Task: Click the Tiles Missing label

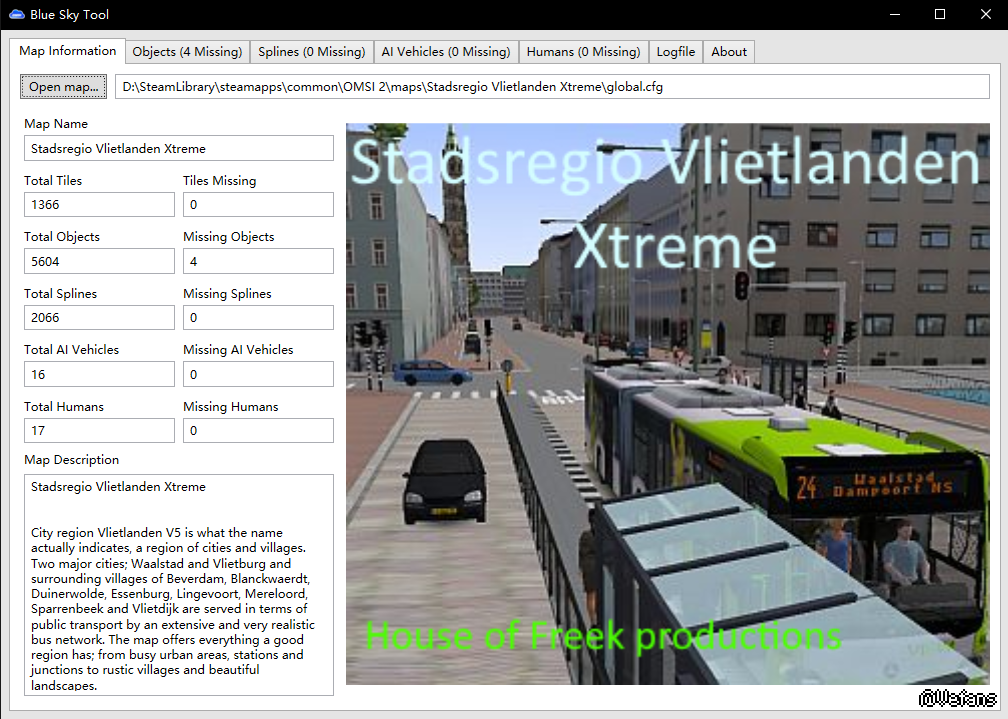Action: [x=220, y=181]
